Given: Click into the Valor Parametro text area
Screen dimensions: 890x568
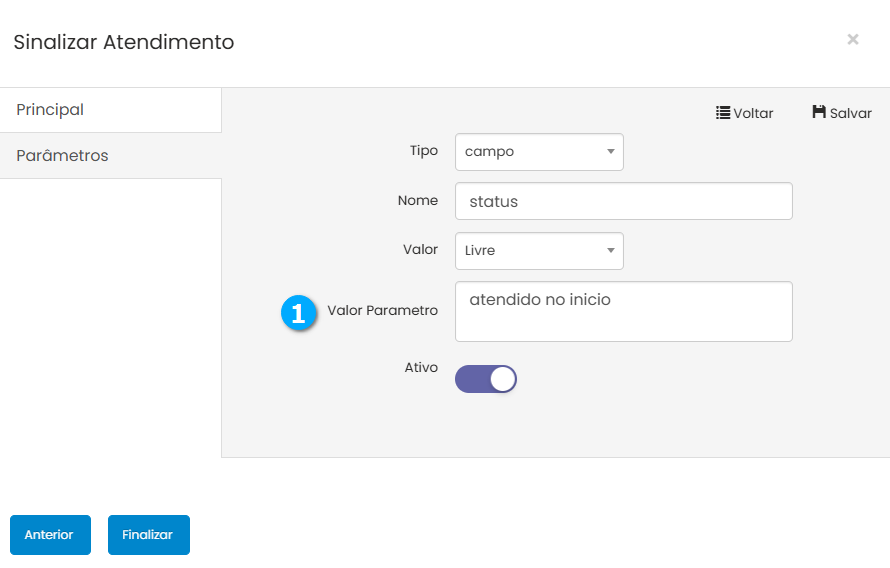Looking at the screenshot, I should [x=623, y=312].
